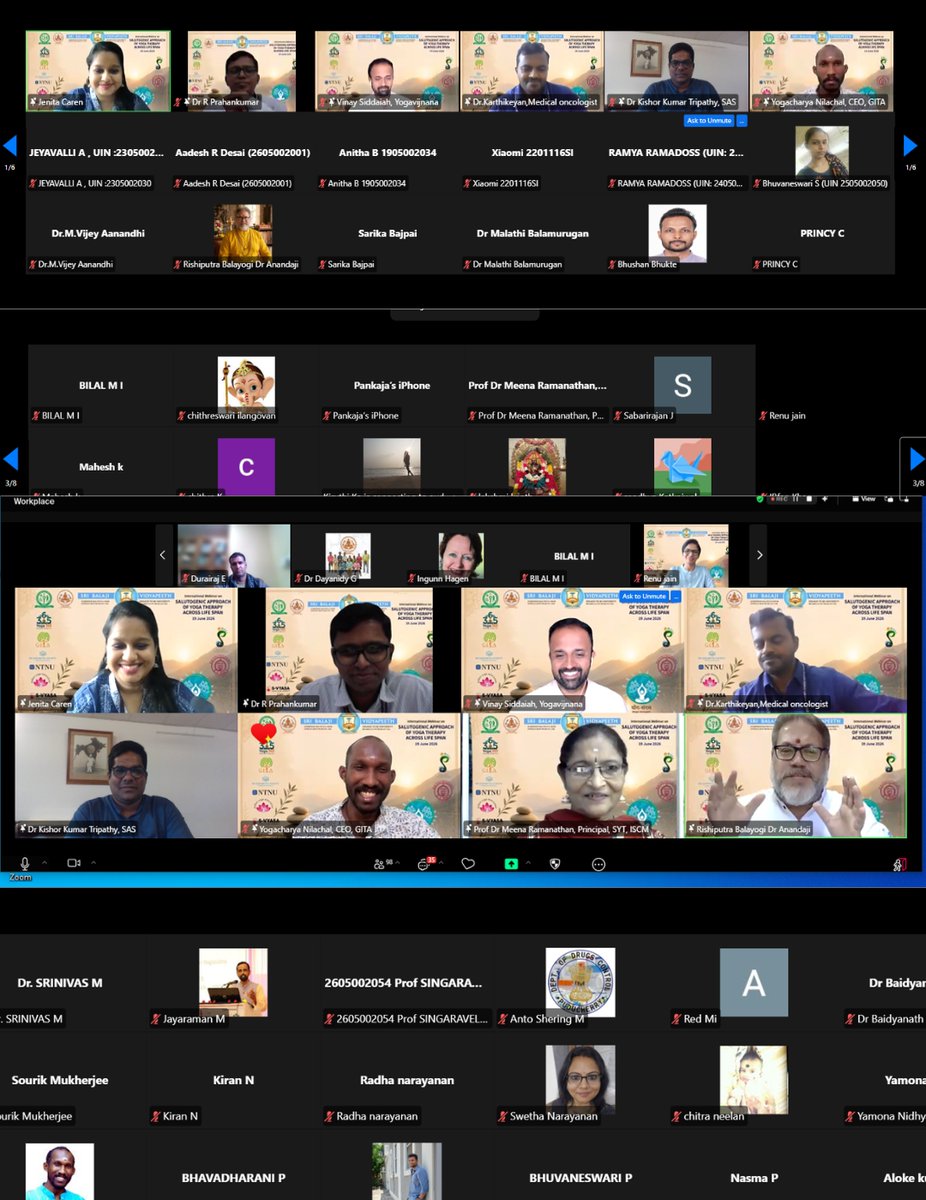Viewport: 926px width, 1200px height.
Task: Select the BILAL M I tile in thumbnail strip
Action: pyautogui.click(x=574, y=555)
